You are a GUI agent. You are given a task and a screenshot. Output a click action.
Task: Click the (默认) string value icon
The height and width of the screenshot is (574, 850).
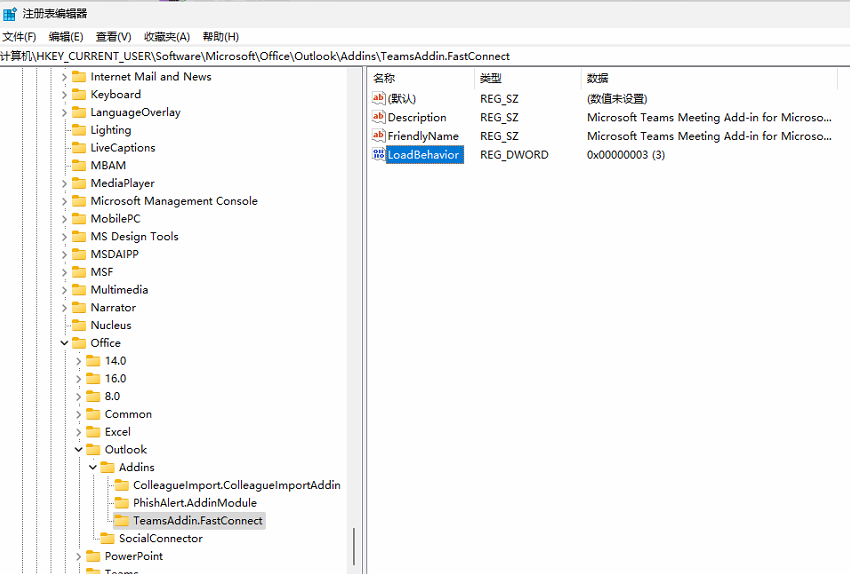(x=378, y=98)
